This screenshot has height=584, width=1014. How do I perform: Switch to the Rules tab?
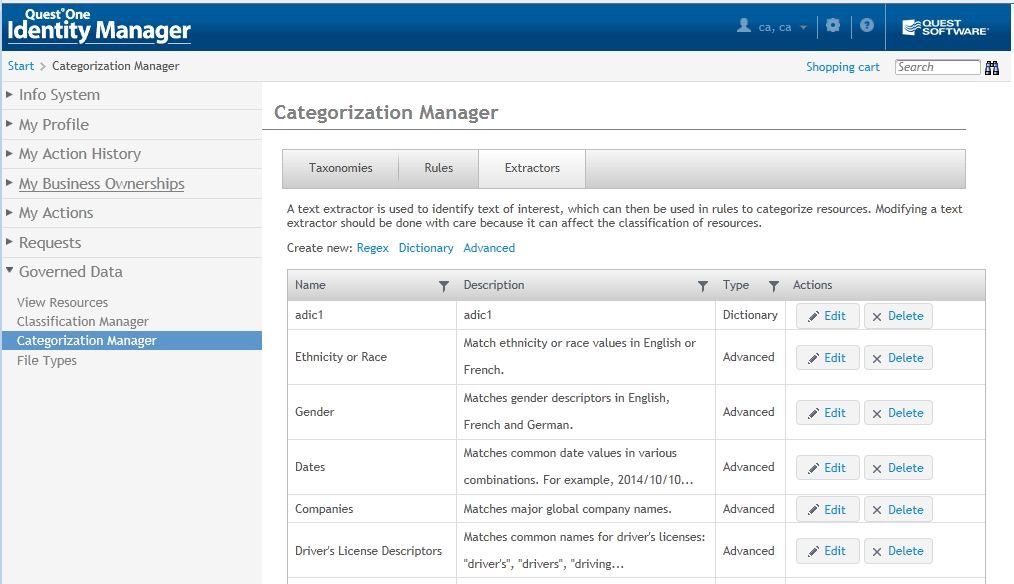438,168
